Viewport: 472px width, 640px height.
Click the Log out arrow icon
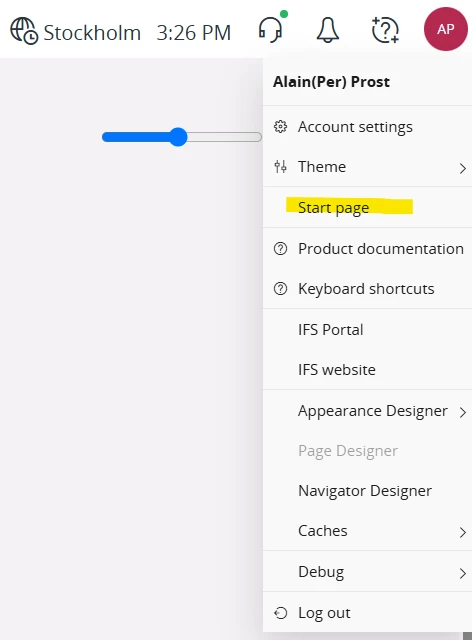(281, 613)
